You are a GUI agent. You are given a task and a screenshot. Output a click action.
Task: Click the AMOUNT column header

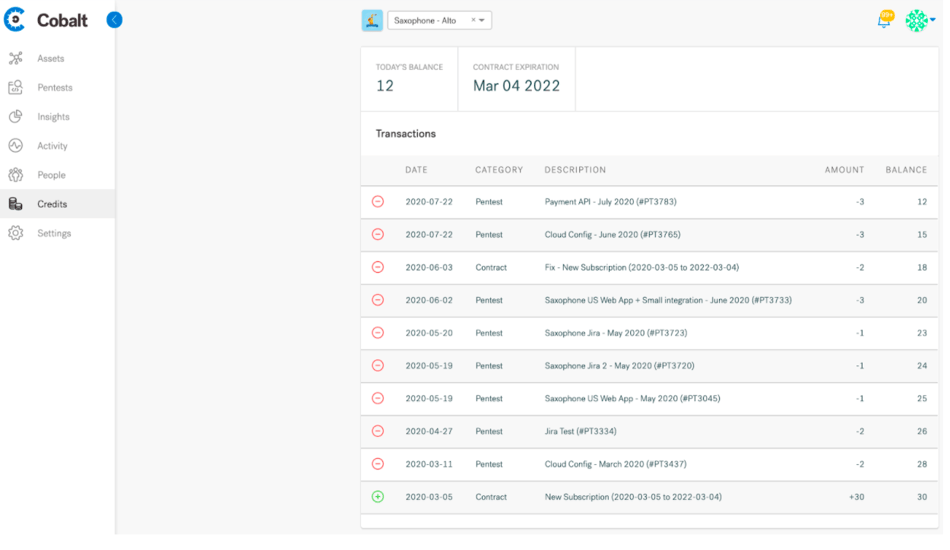click(x=844, y=170)
